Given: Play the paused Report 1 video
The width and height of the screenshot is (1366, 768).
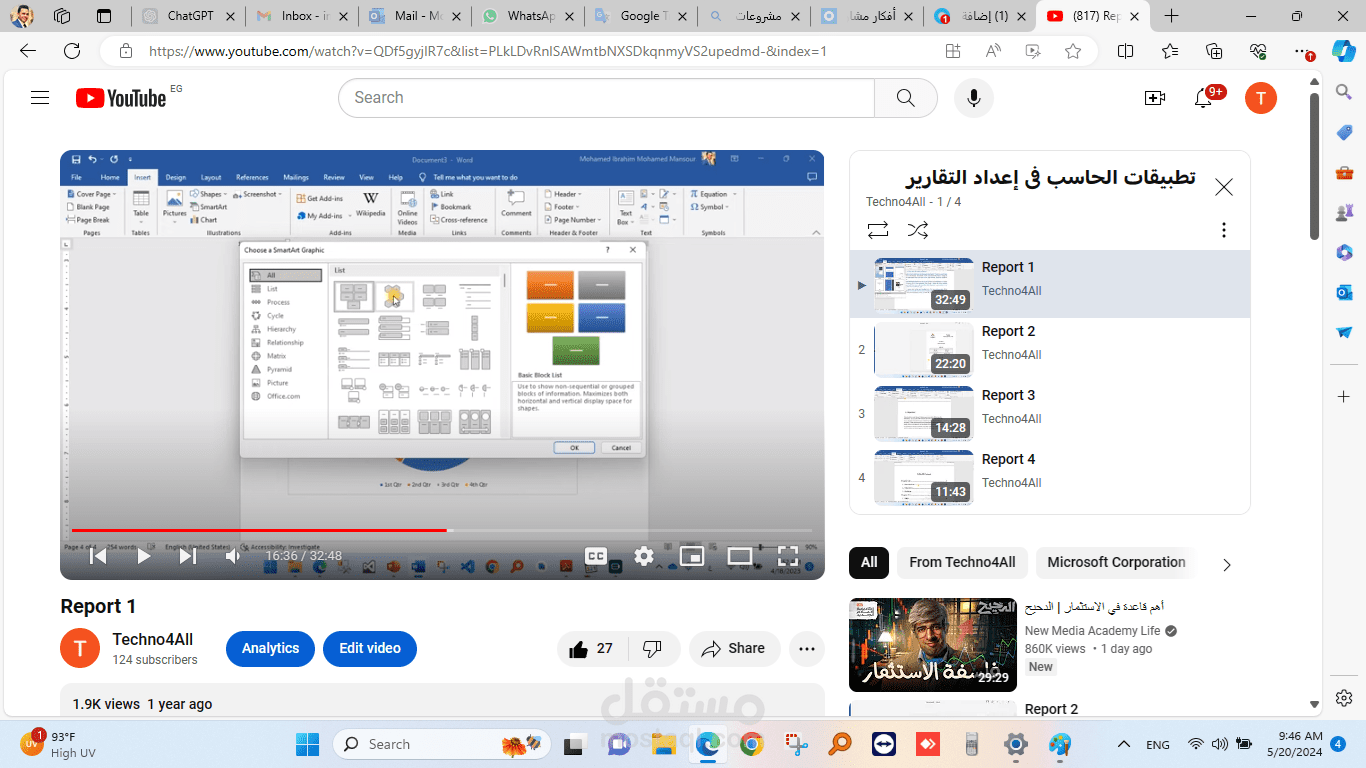Looking at the screenshot, I should [x=144, y=556].
